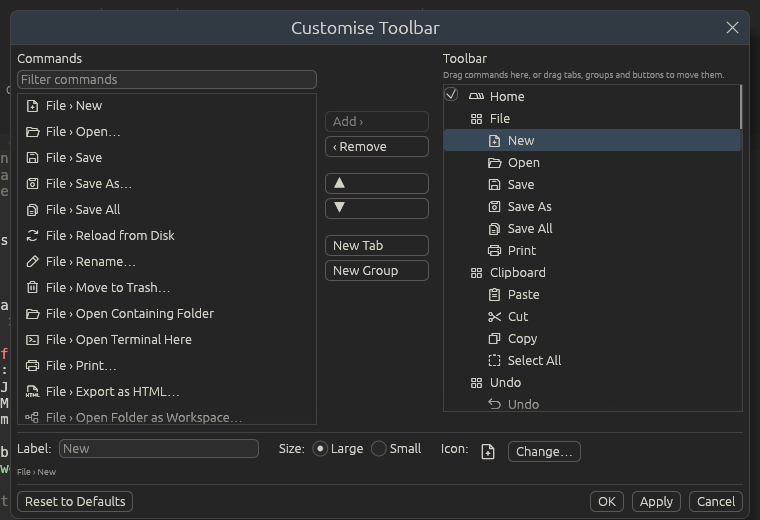Click the New Tab button
This screenshot has height=520, width=760.
tap(377, 246)
